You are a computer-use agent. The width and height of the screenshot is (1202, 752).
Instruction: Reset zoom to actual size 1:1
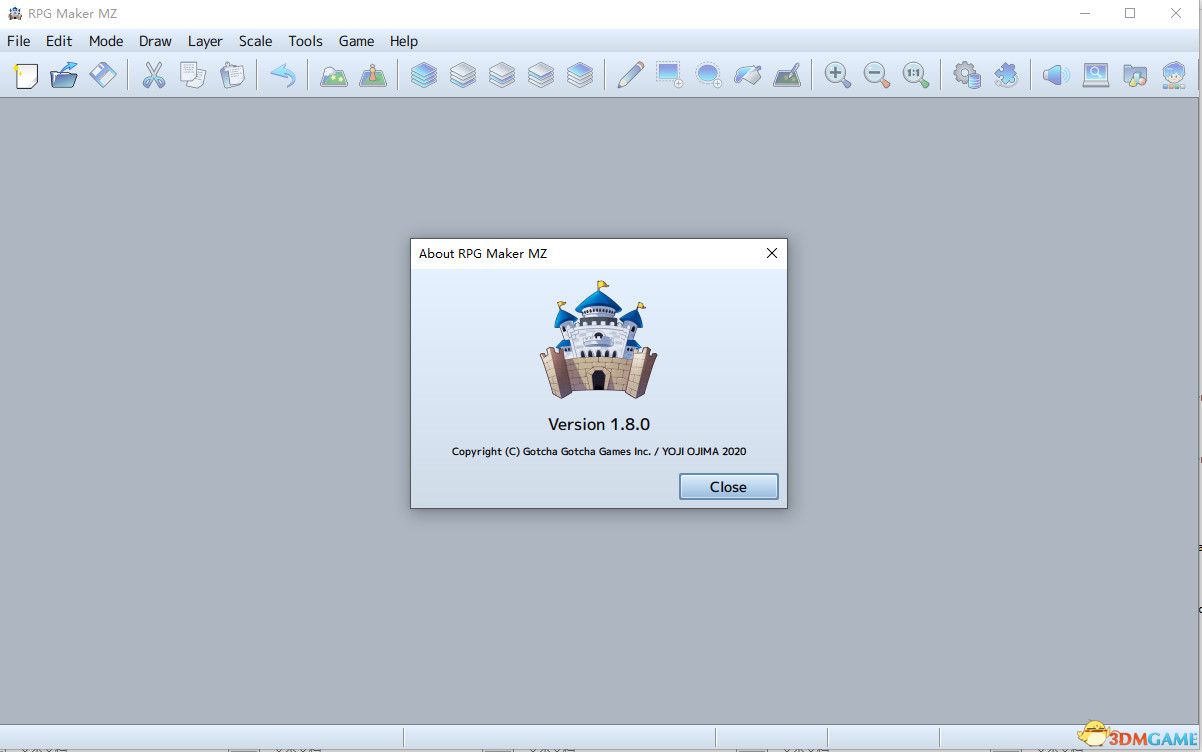tap(916, 75)
